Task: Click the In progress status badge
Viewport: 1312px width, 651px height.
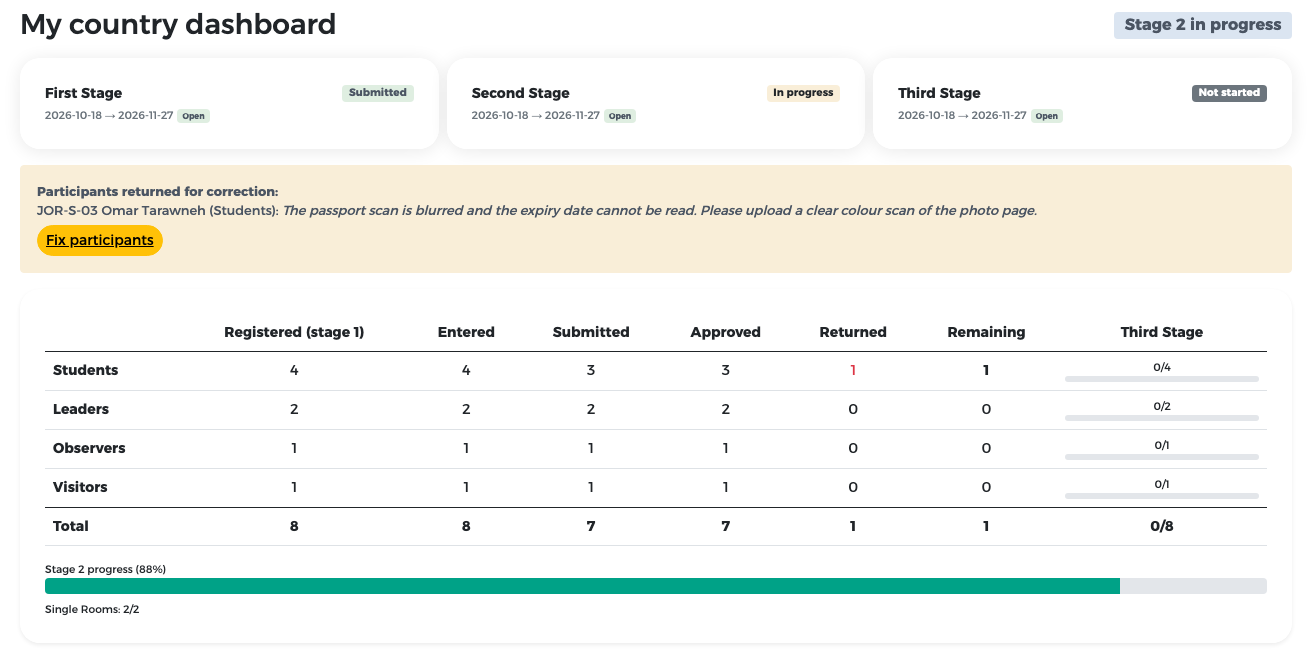Action: tap(803, 93)
